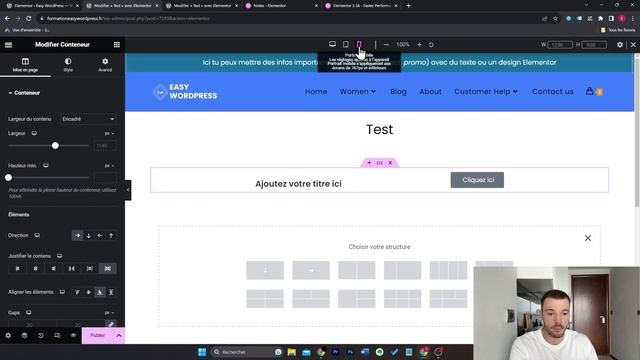Screen dimensions: 640x360
Task: Open the Mise en page tab
Action: coord(25,64)
